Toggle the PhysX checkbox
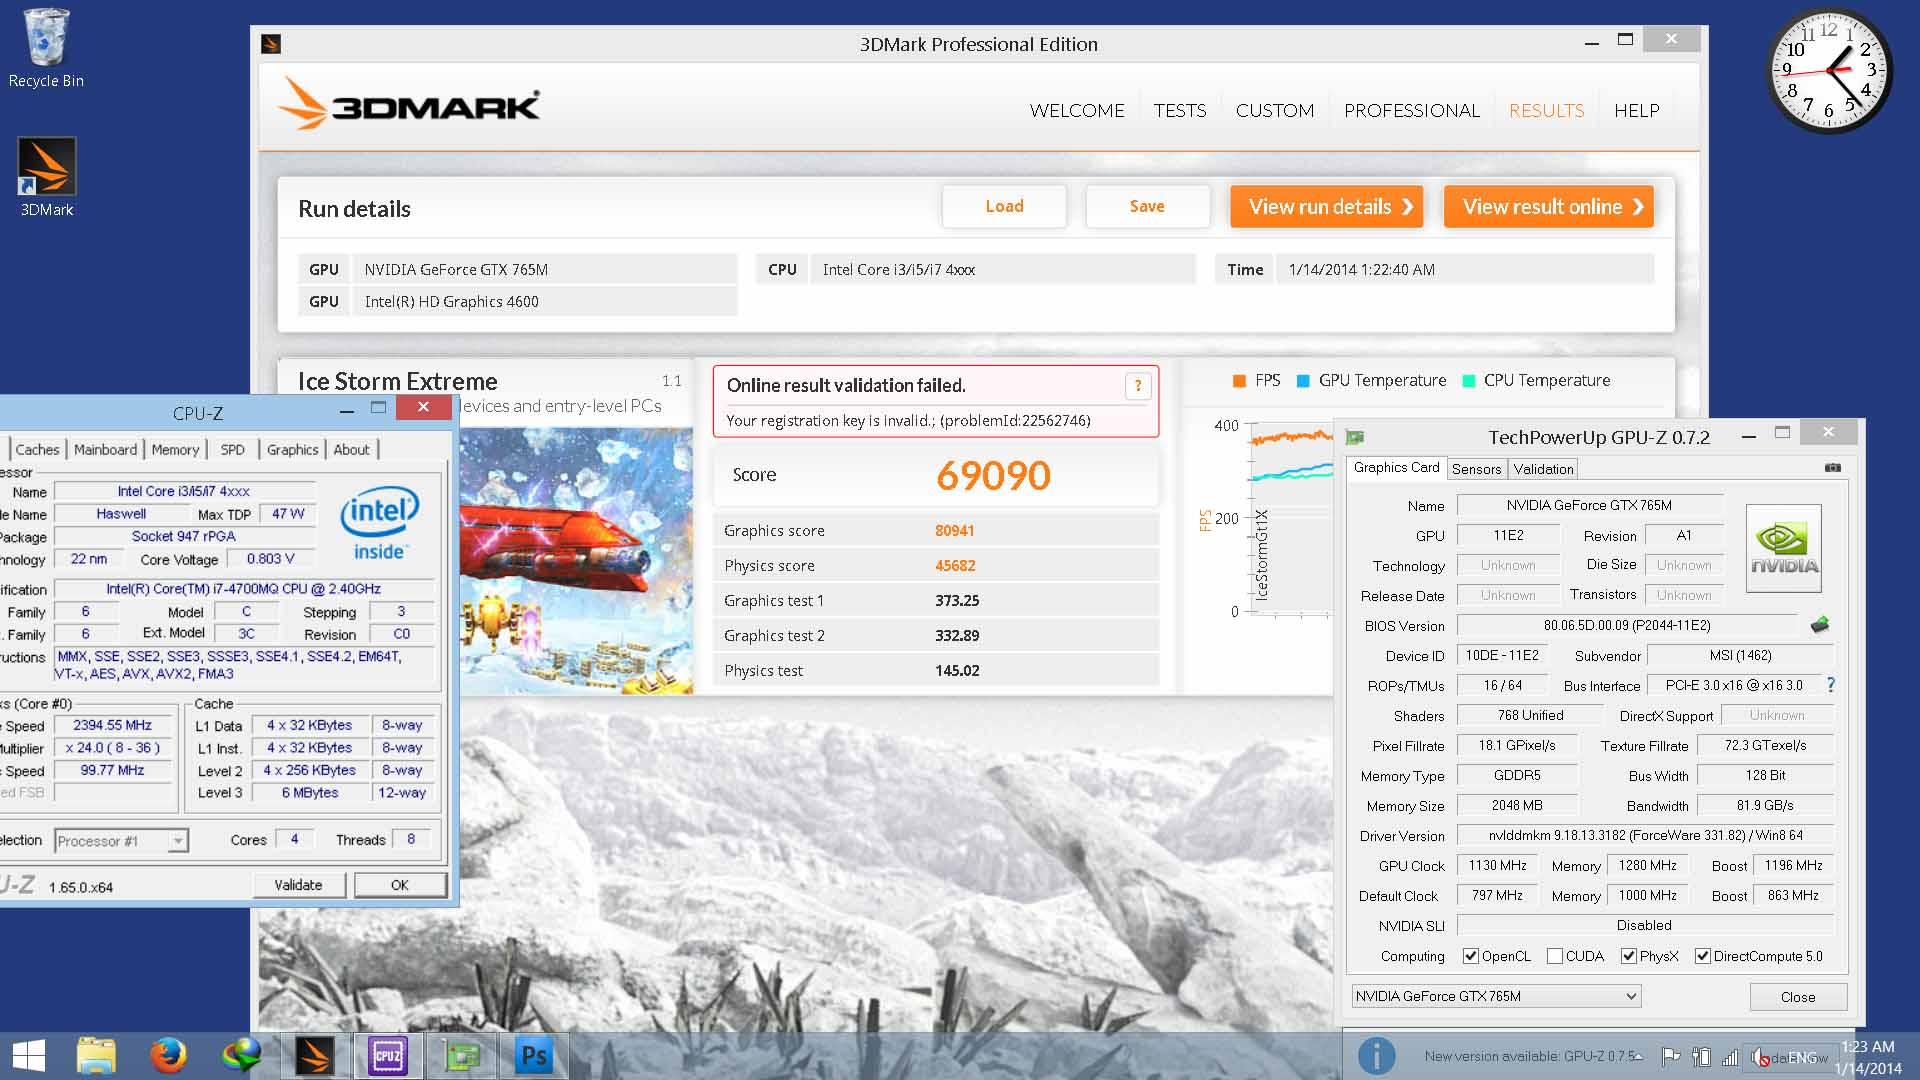Viewport: 1920px width, 1080px height. tap(1628, 956)
